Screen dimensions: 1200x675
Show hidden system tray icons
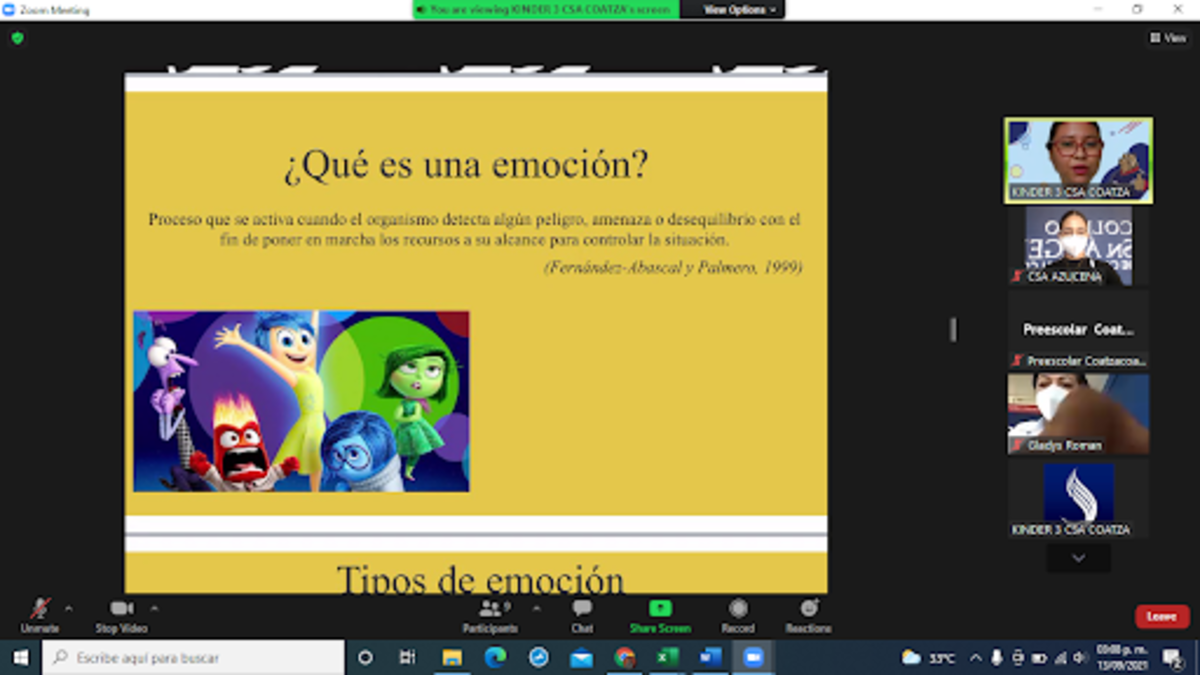click(976, 658)
